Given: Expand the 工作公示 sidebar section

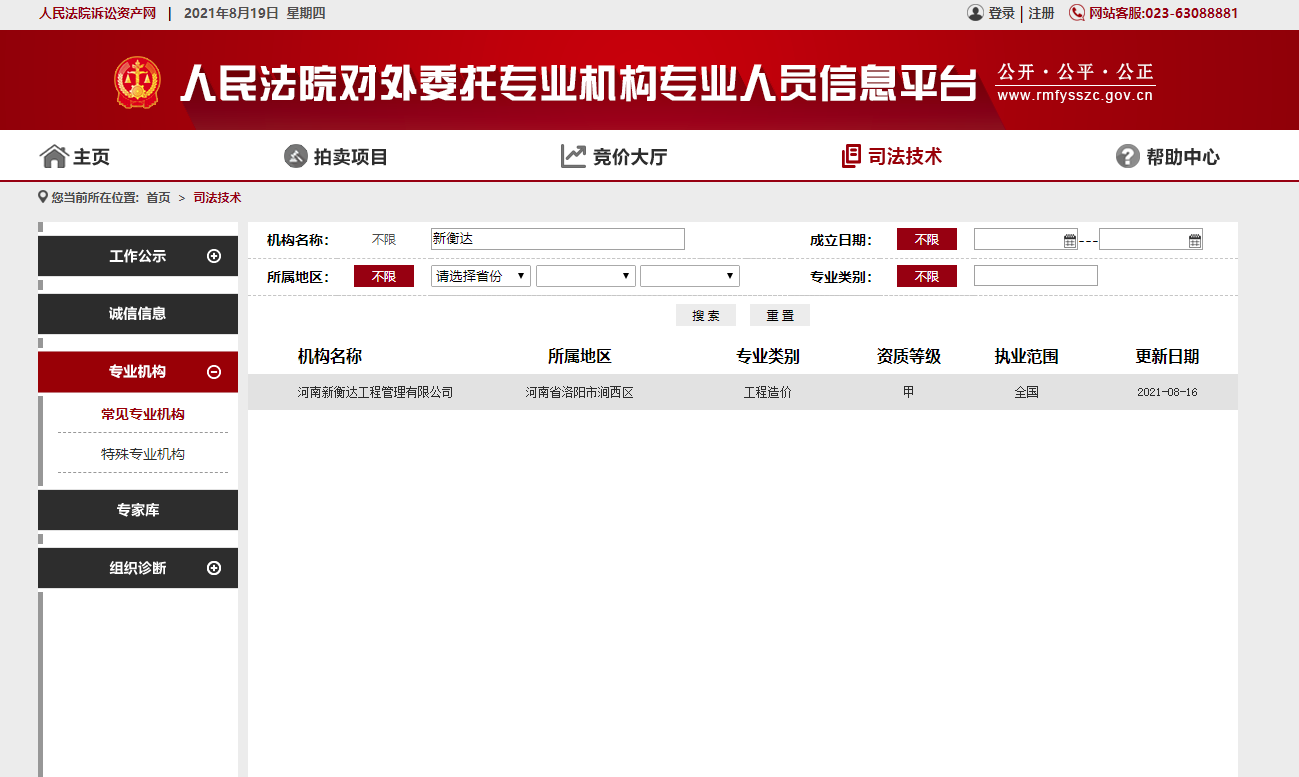Looking at the screenshot, I should [x=213, y=256].
